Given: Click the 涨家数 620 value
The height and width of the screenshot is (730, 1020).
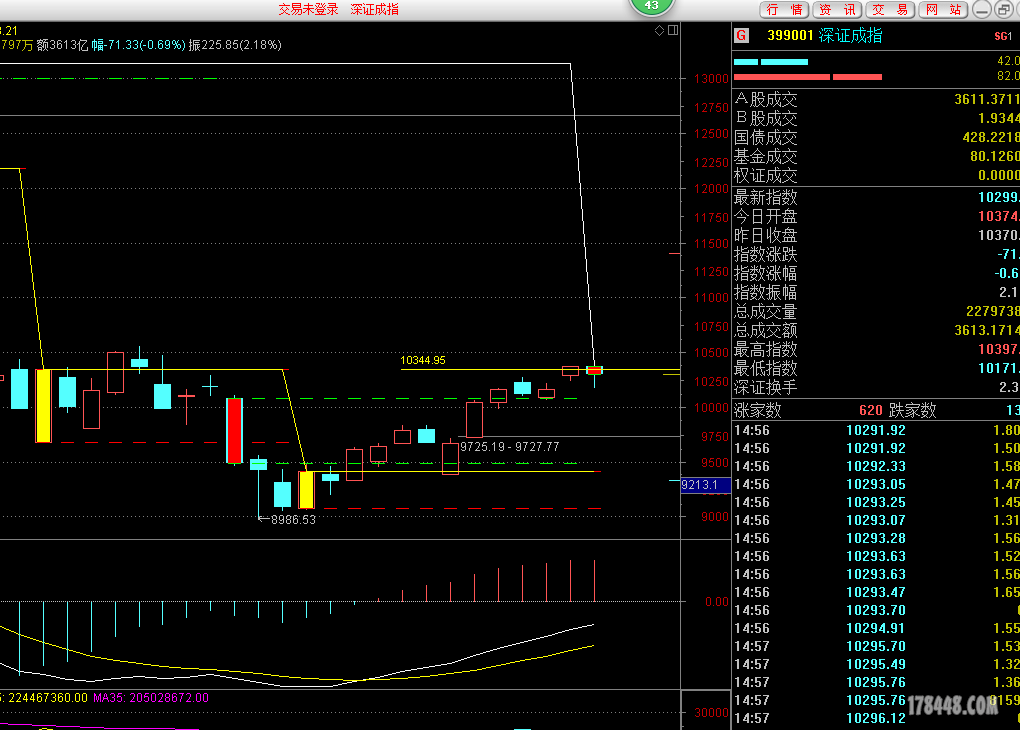Looking at the screenshot, I should pyautogui.click(x=870, y=411).
